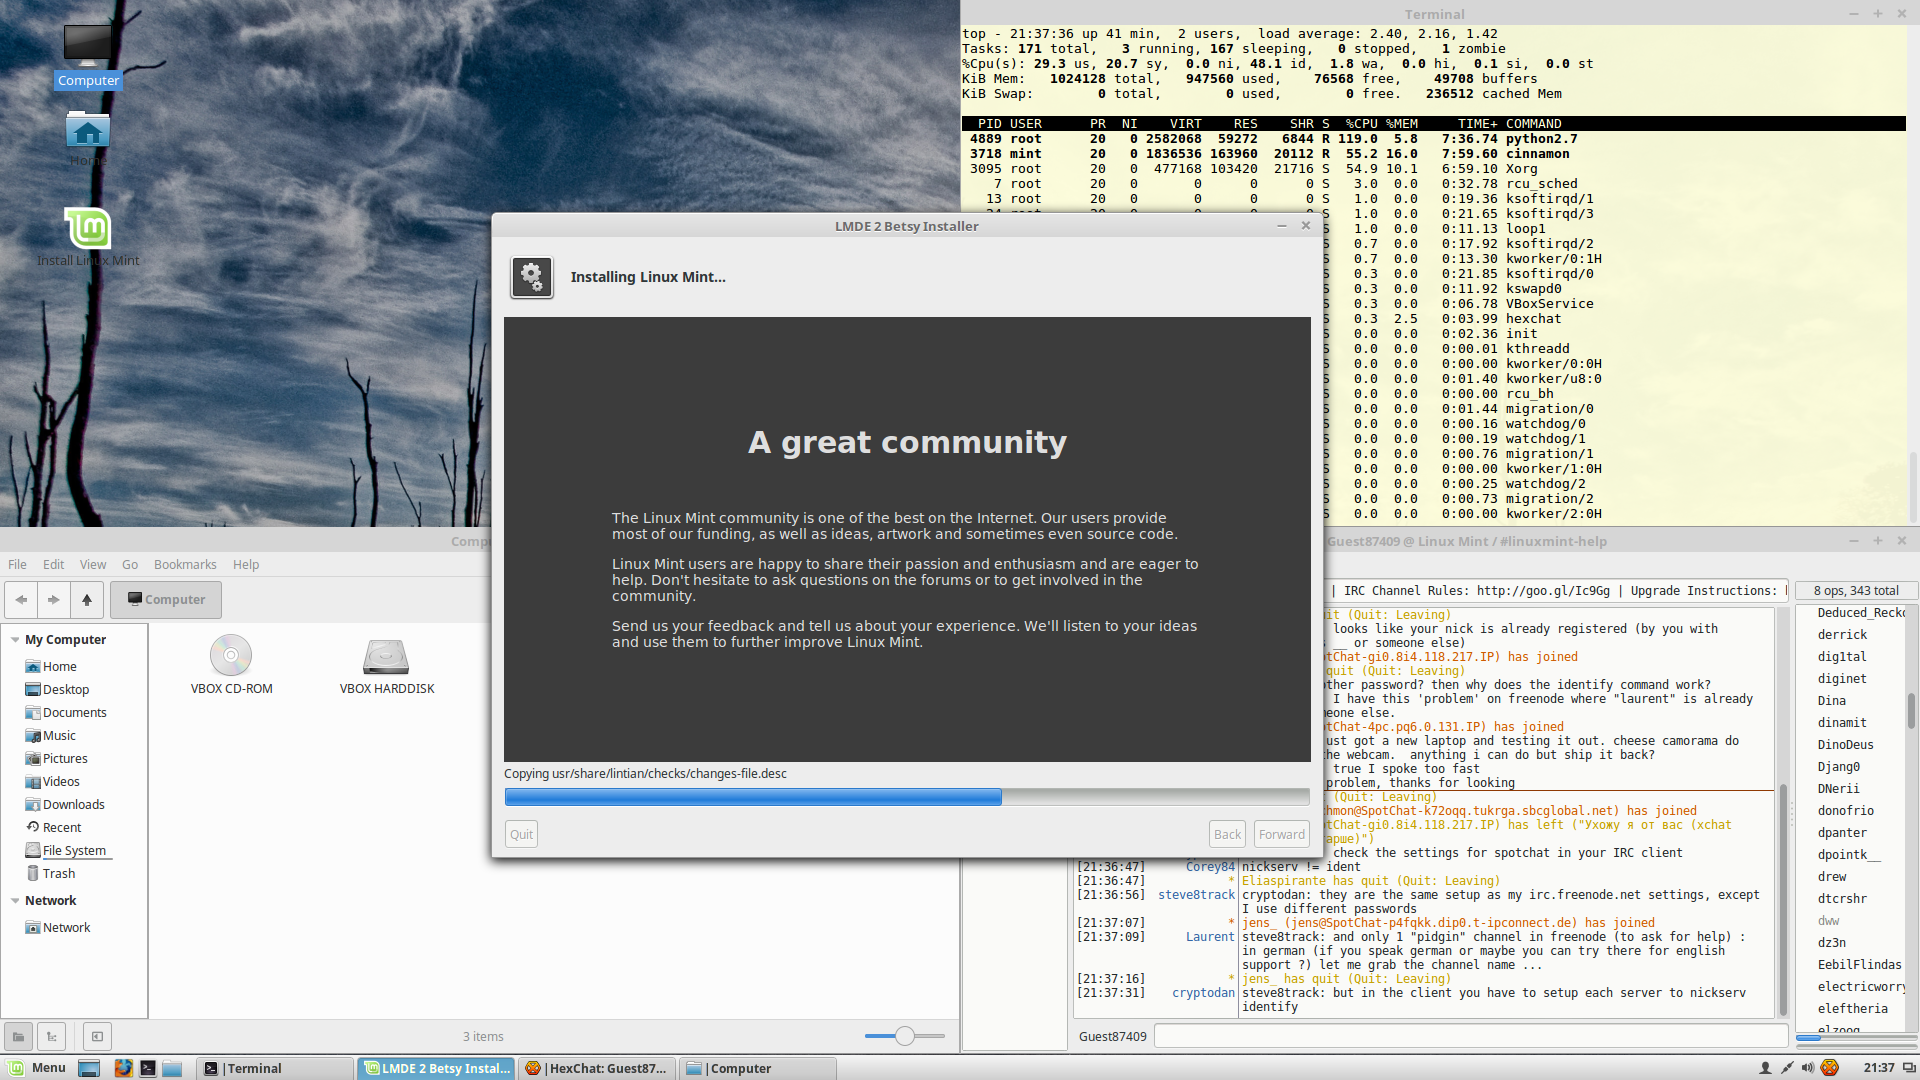Launch Terminal from the panel launcher
This screenshot has height=1080, width=1920.
[148, 1068]
